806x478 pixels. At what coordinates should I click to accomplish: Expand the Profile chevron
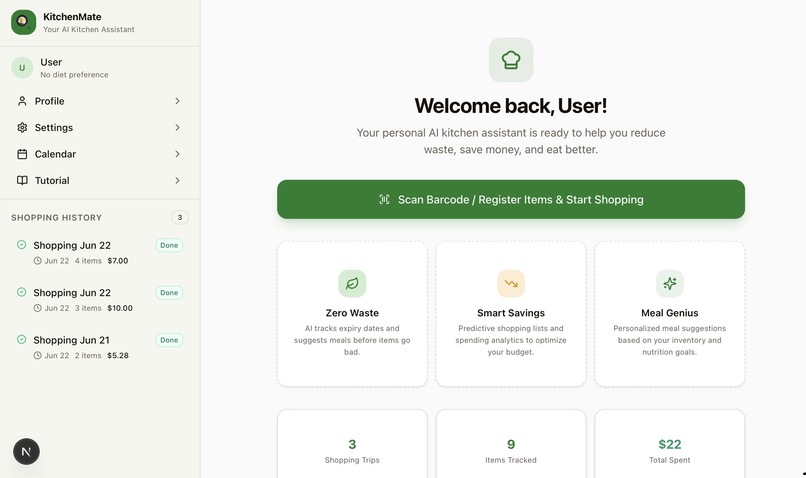coord(177,101)
